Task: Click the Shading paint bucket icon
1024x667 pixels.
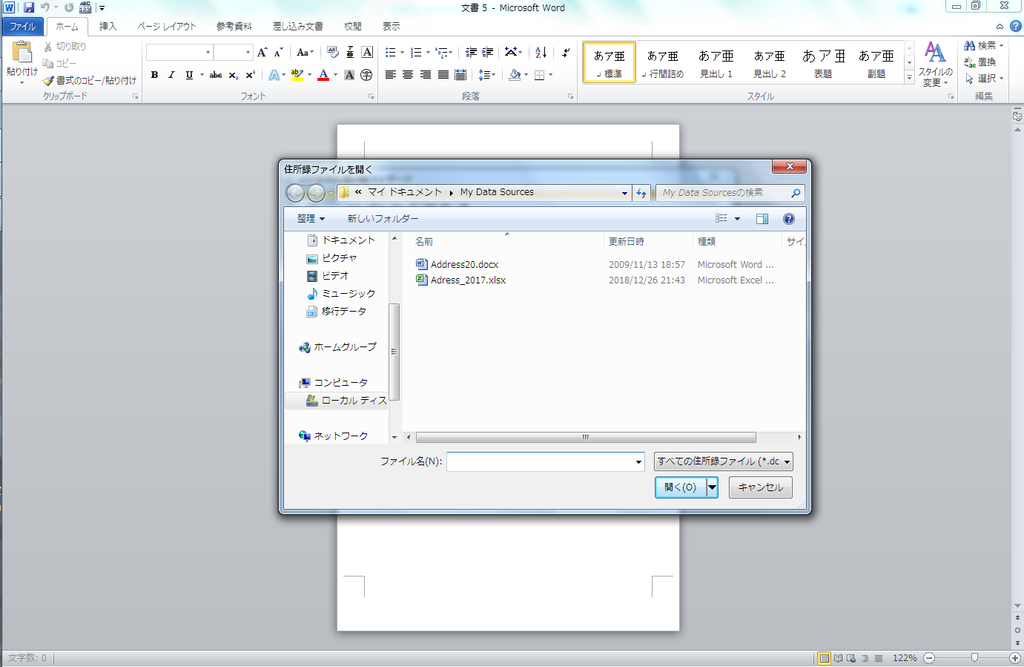Action: (x=515, y=75)
